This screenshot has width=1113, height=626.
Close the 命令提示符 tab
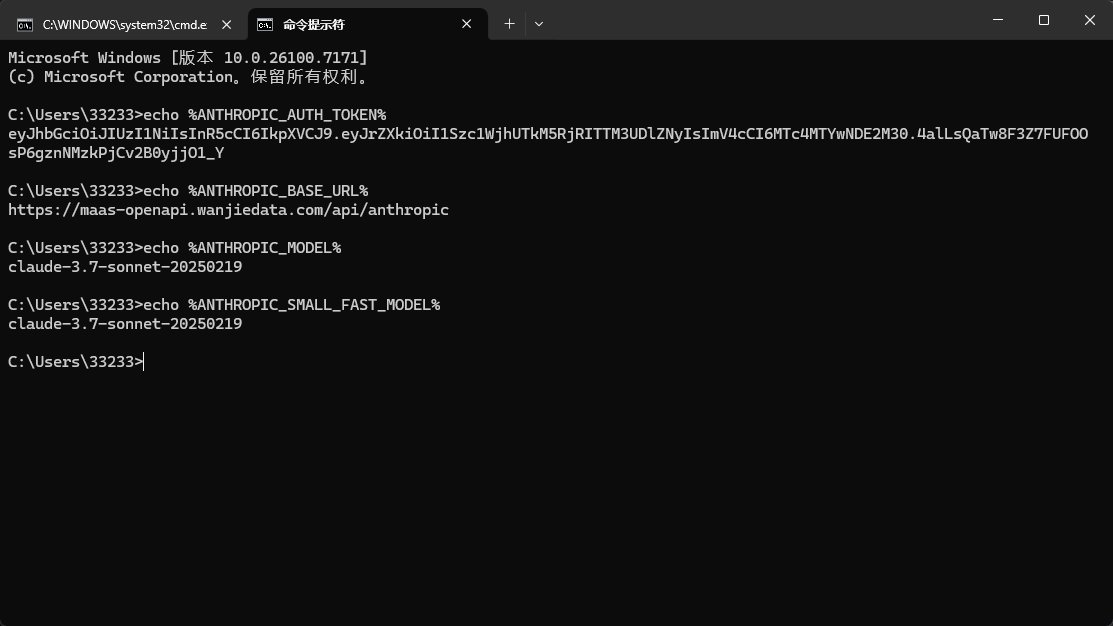[x=466, y=24]
